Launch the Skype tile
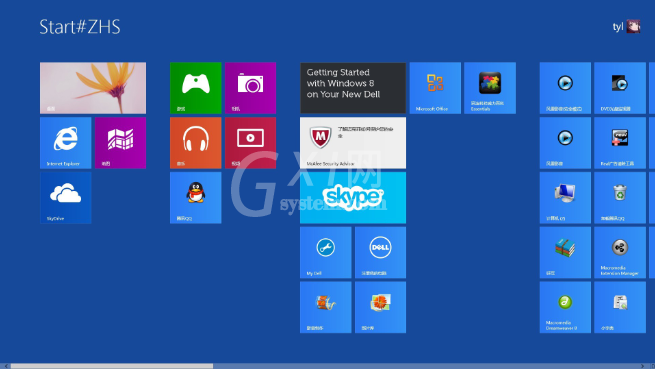The height and width of the screenshot is (369, 655). (353, 198)
